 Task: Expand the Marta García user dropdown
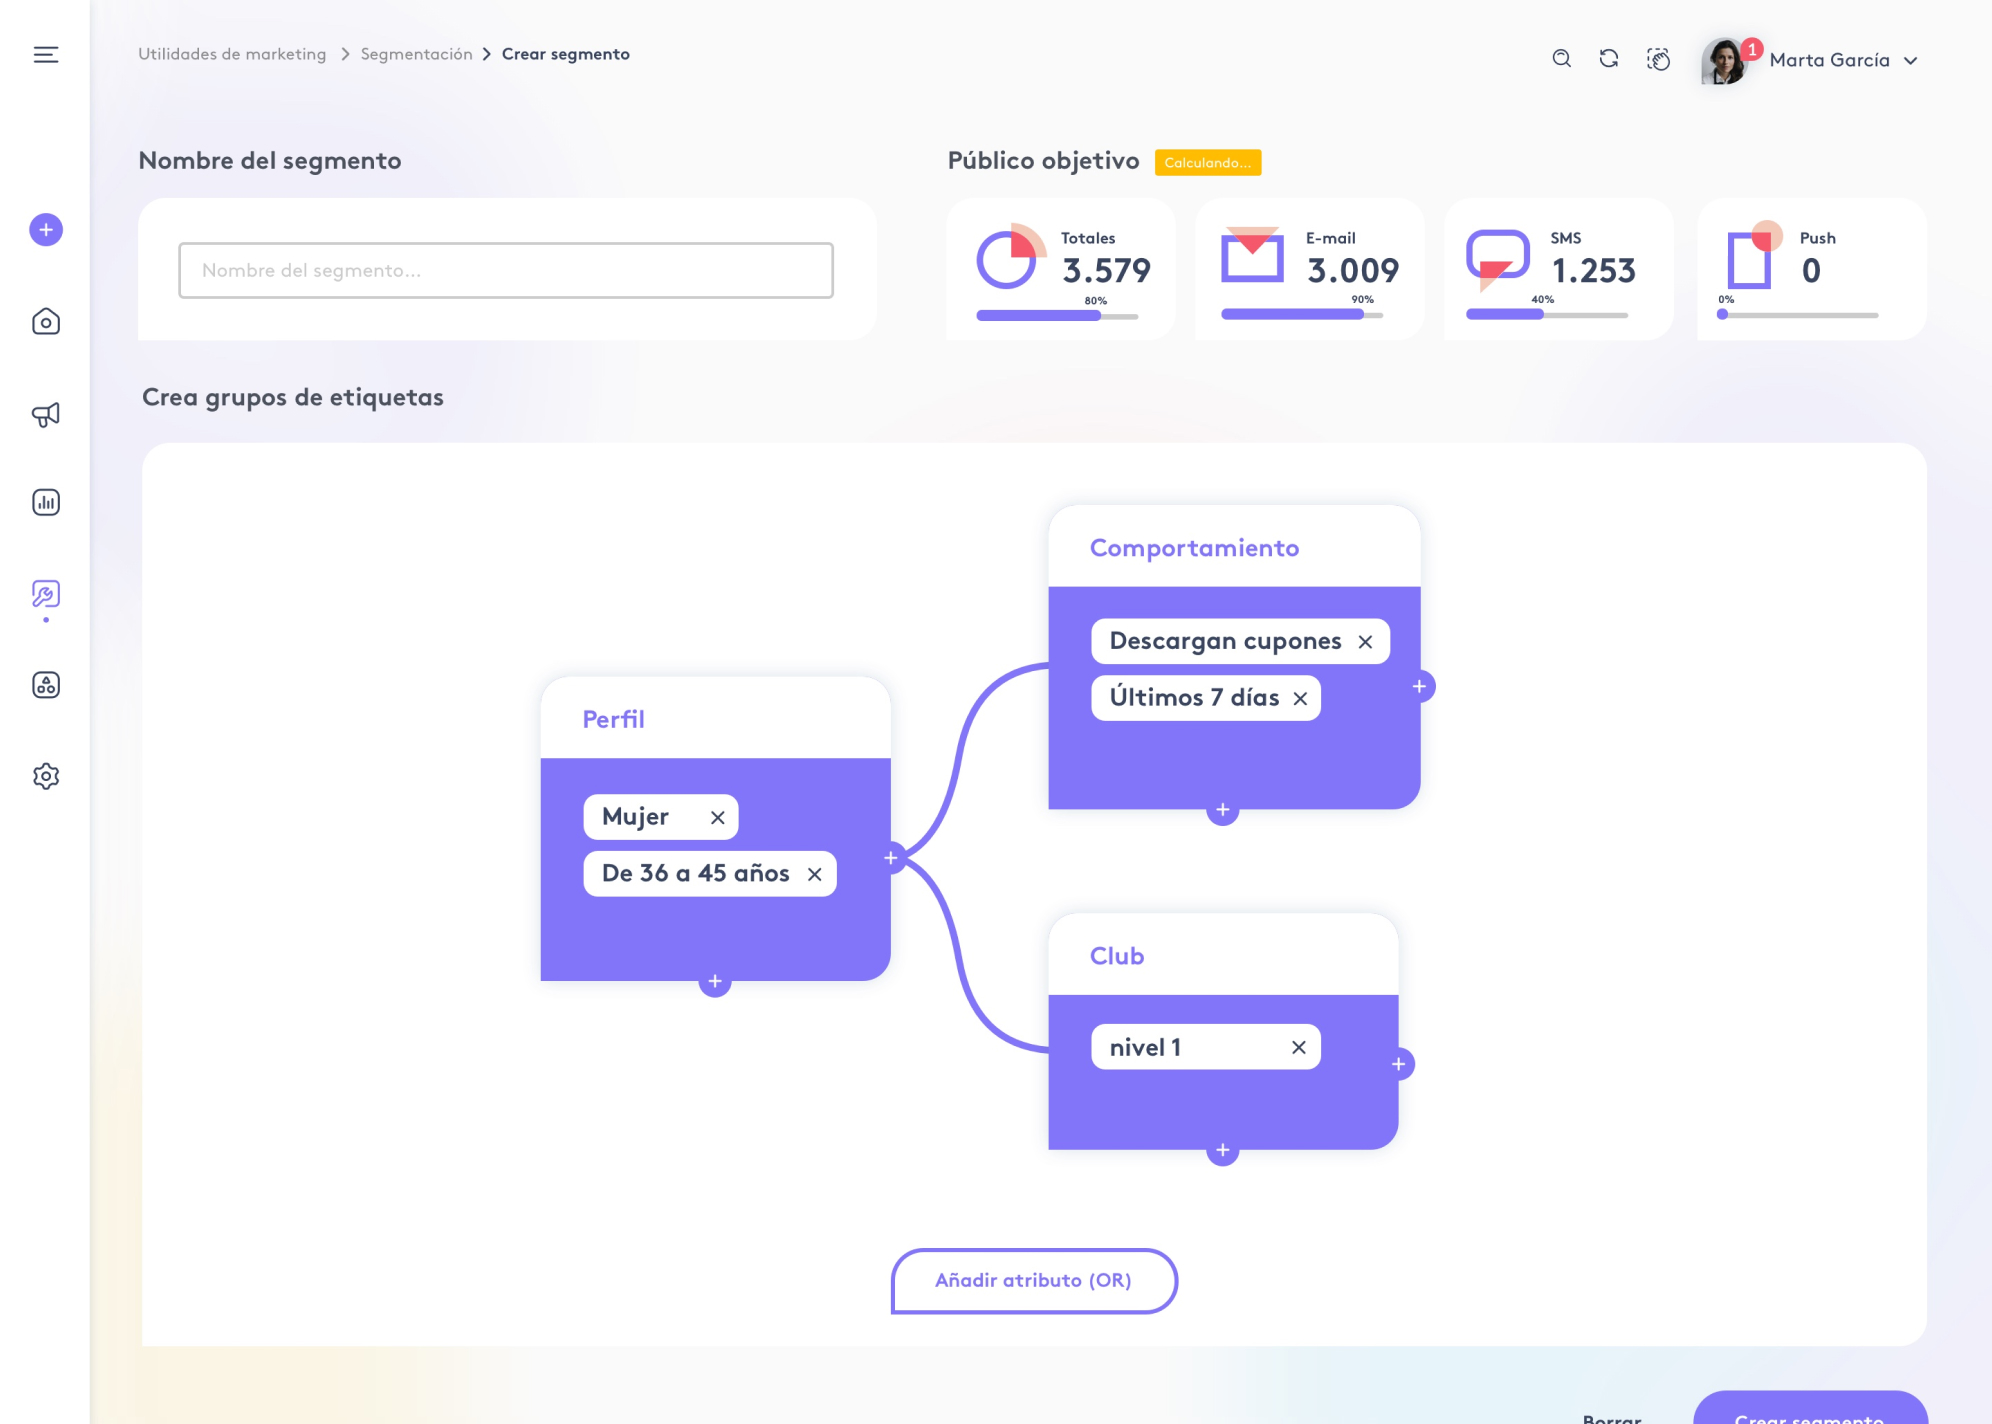tap(1911, 61)
